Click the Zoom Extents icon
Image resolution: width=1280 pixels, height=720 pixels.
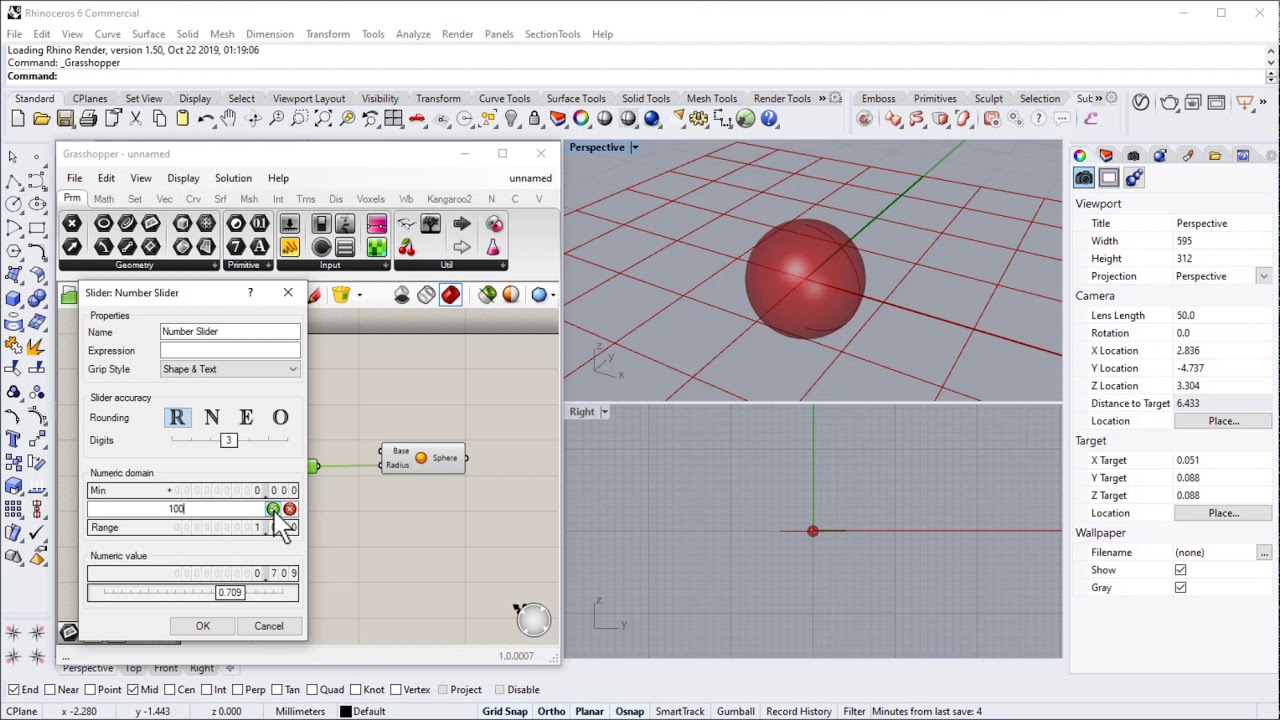[323, 119]
